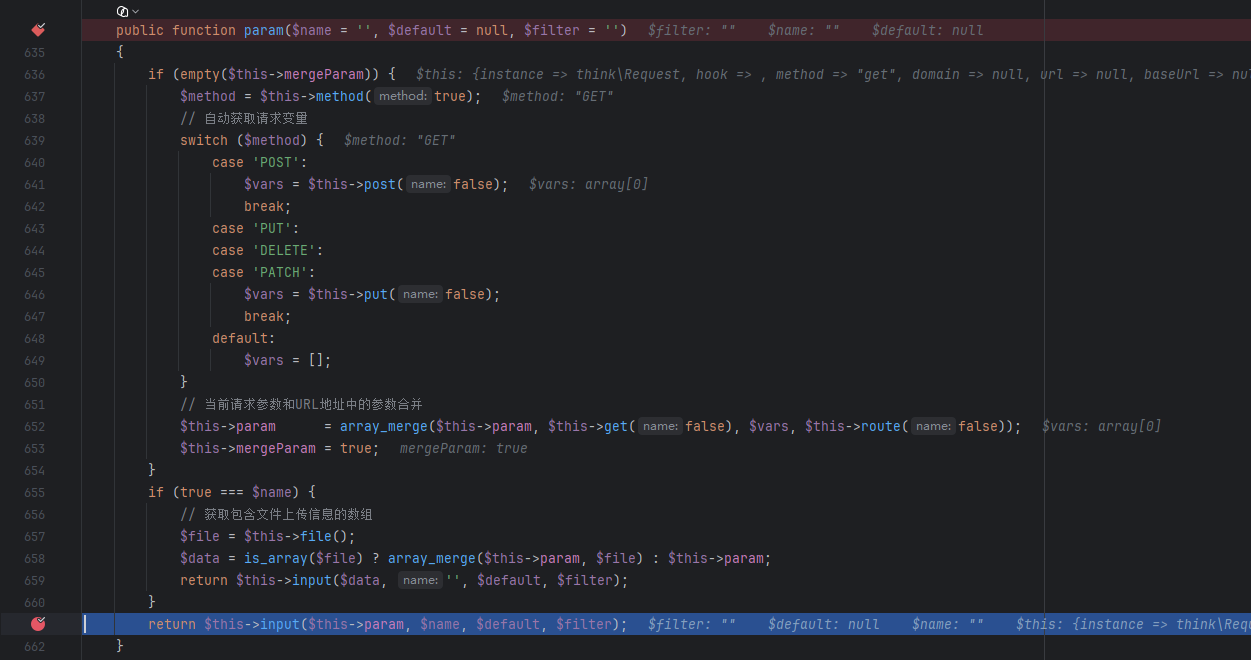Click the 'put' method call on line 646
This screenshot has width=1251, height=660.
376,294
